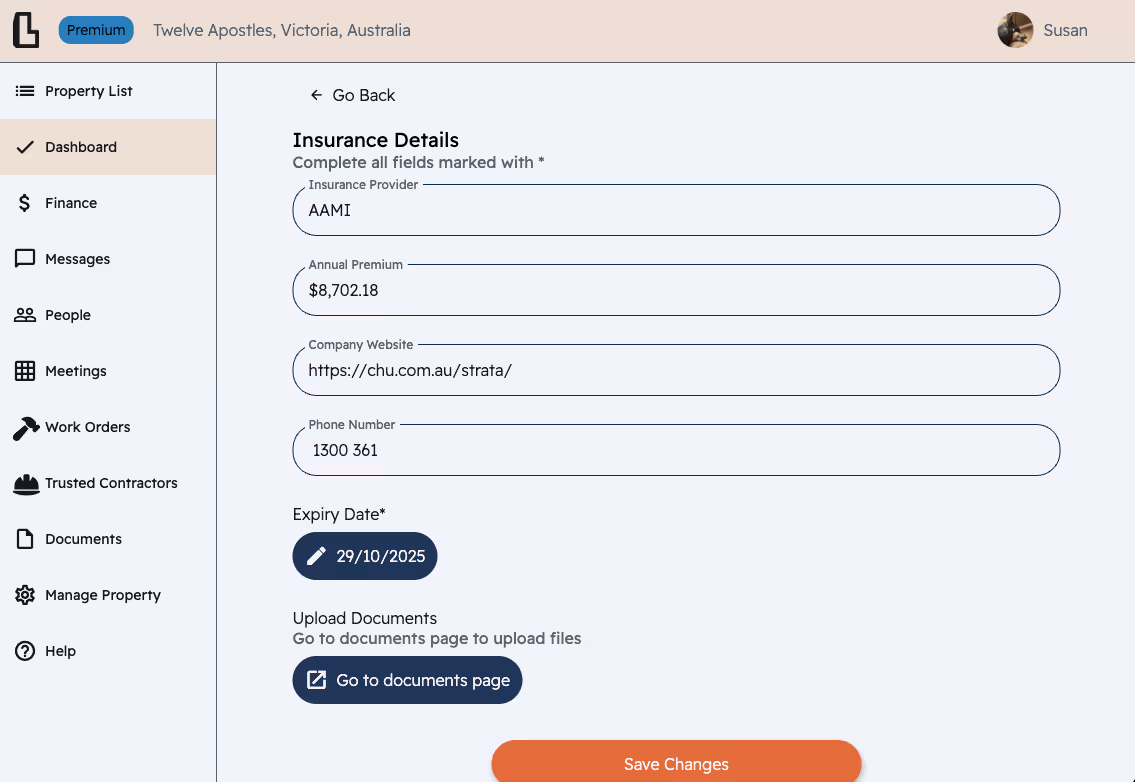1135x782 pixels.
Task: Click the Dashboard checkmark icon
Action: (25, 147)
